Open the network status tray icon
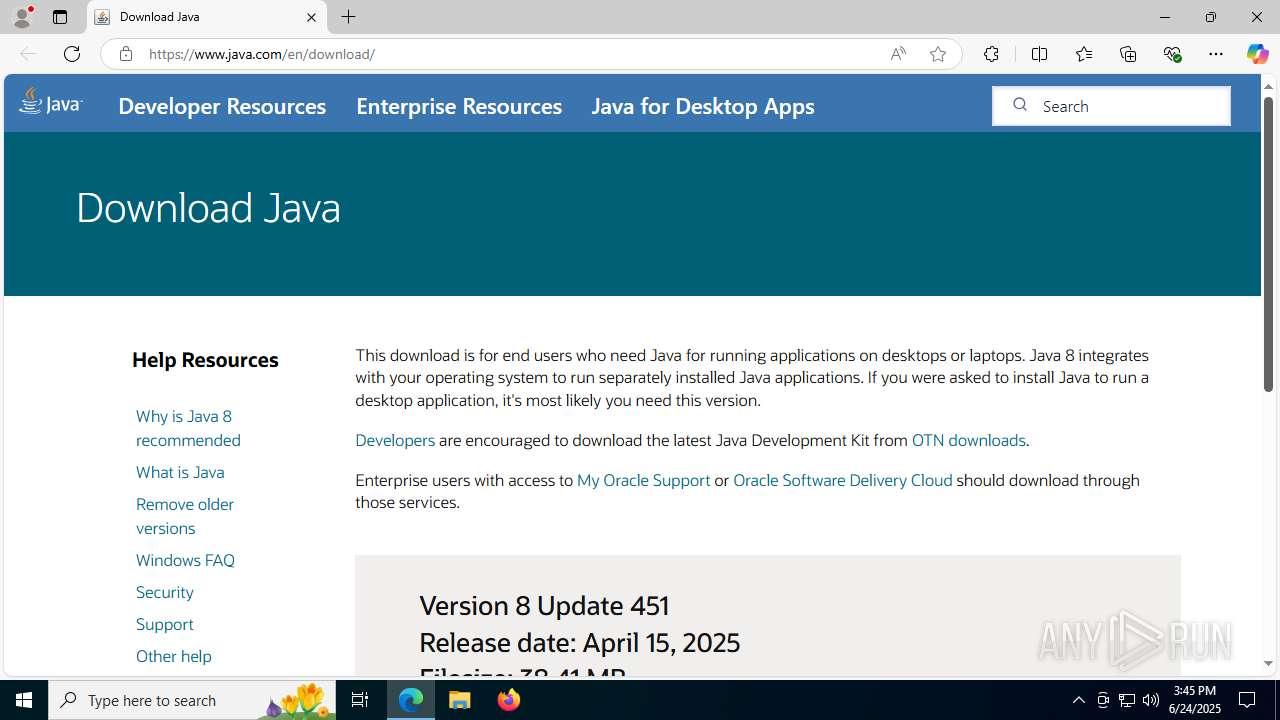This screenshot has height=720, width=1280. coord(1127,700)
